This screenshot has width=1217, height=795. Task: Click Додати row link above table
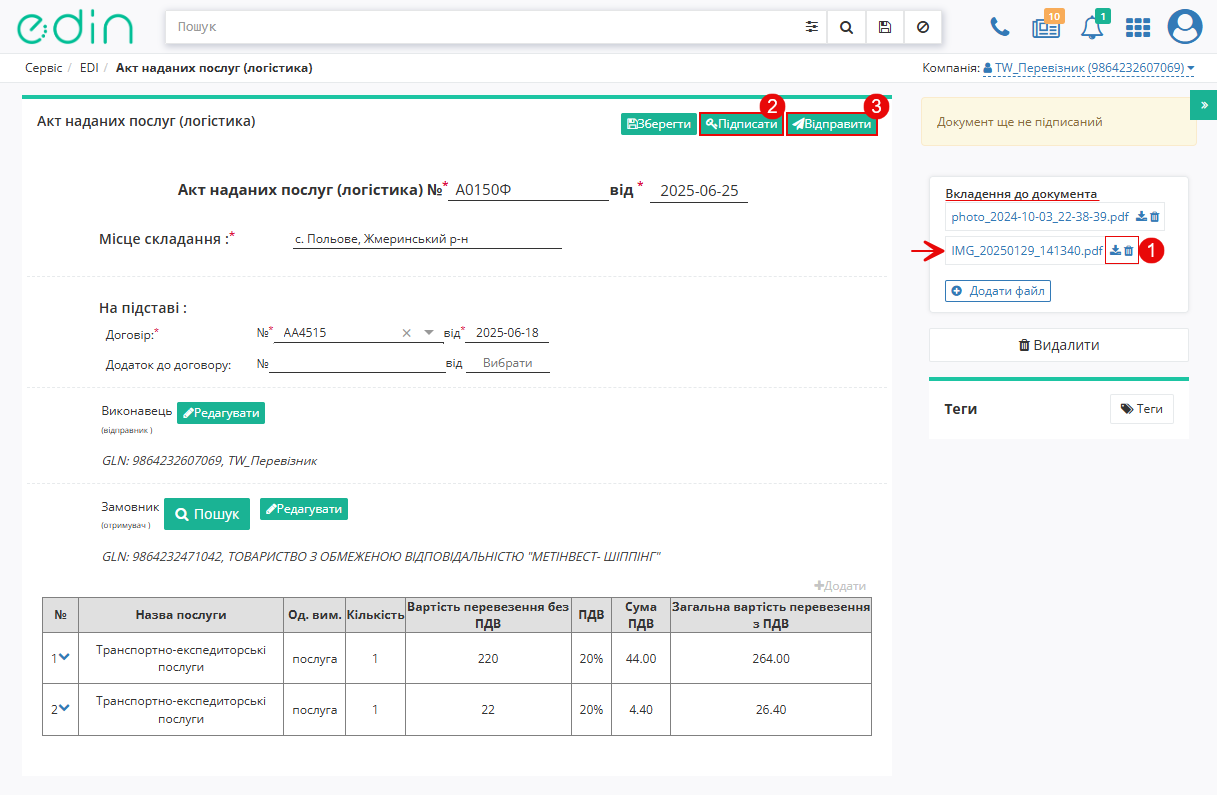pos(840,586)
